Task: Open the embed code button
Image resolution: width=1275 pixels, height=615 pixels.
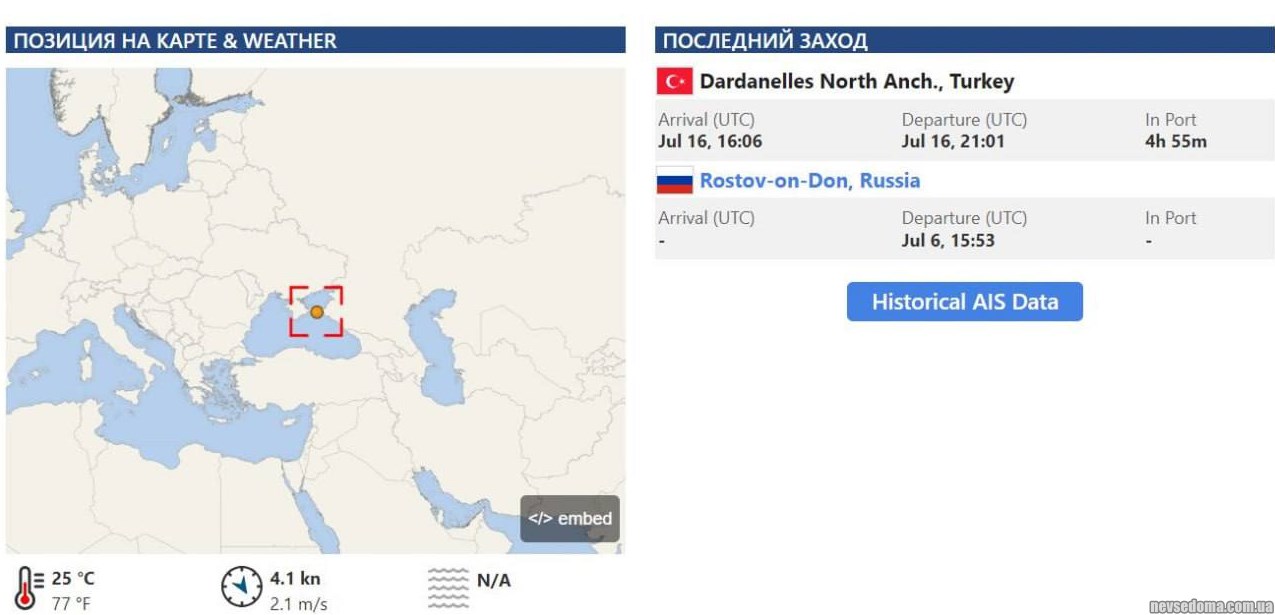Action: click(570, 519)
